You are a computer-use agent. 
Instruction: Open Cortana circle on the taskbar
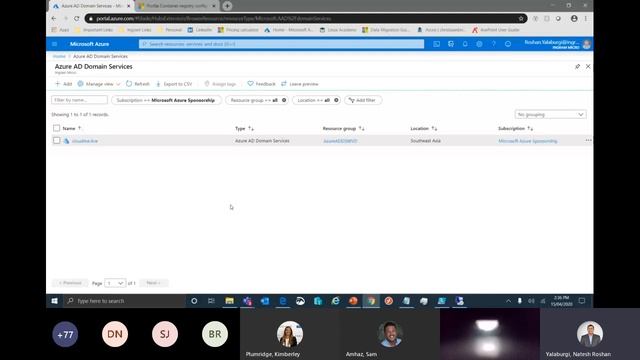coord(194,301)
